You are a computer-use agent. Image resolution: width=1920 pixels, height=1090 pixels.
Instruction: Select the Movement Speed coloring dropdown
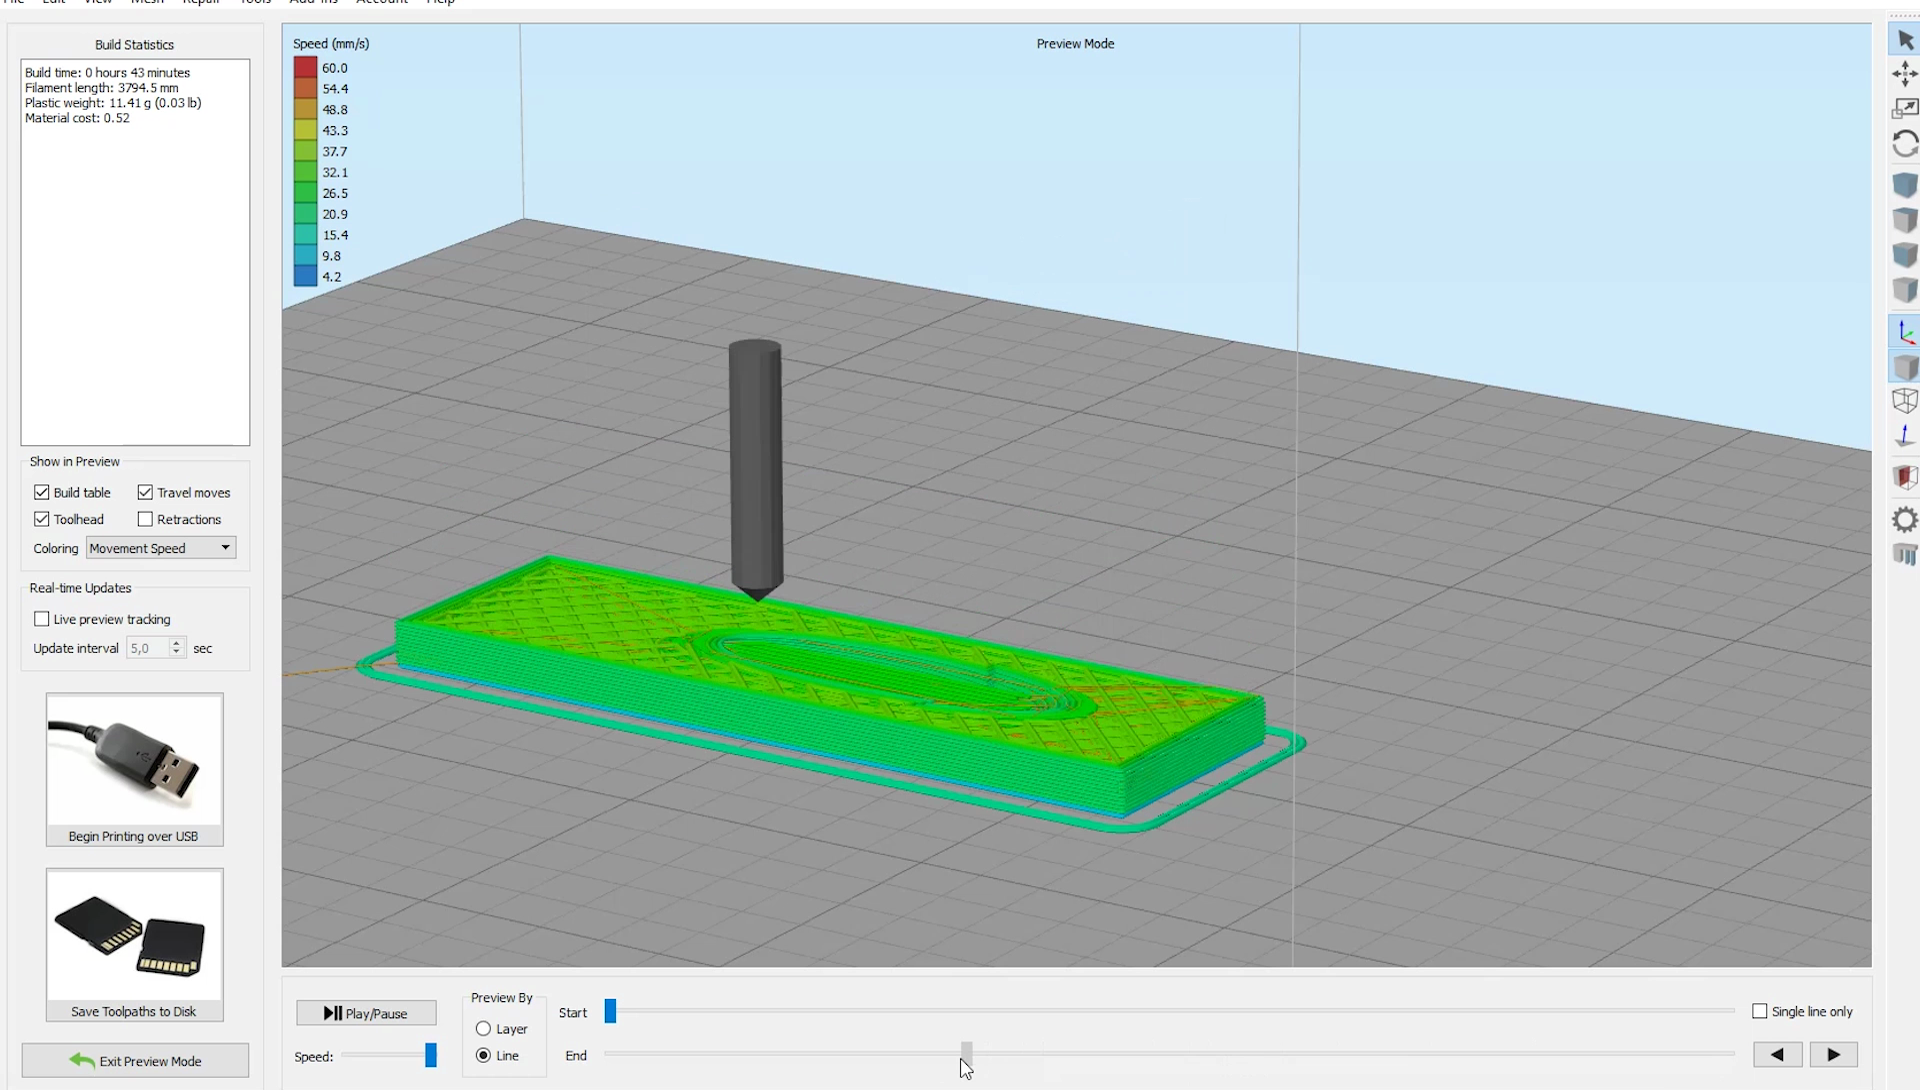pos(157,547)
